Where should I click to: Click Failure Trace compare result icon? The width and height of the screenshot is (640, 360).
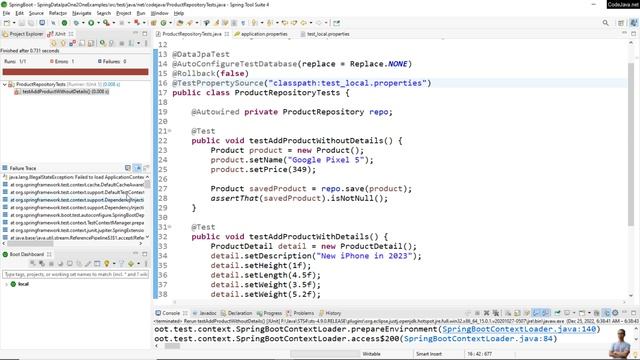[146, 168]
